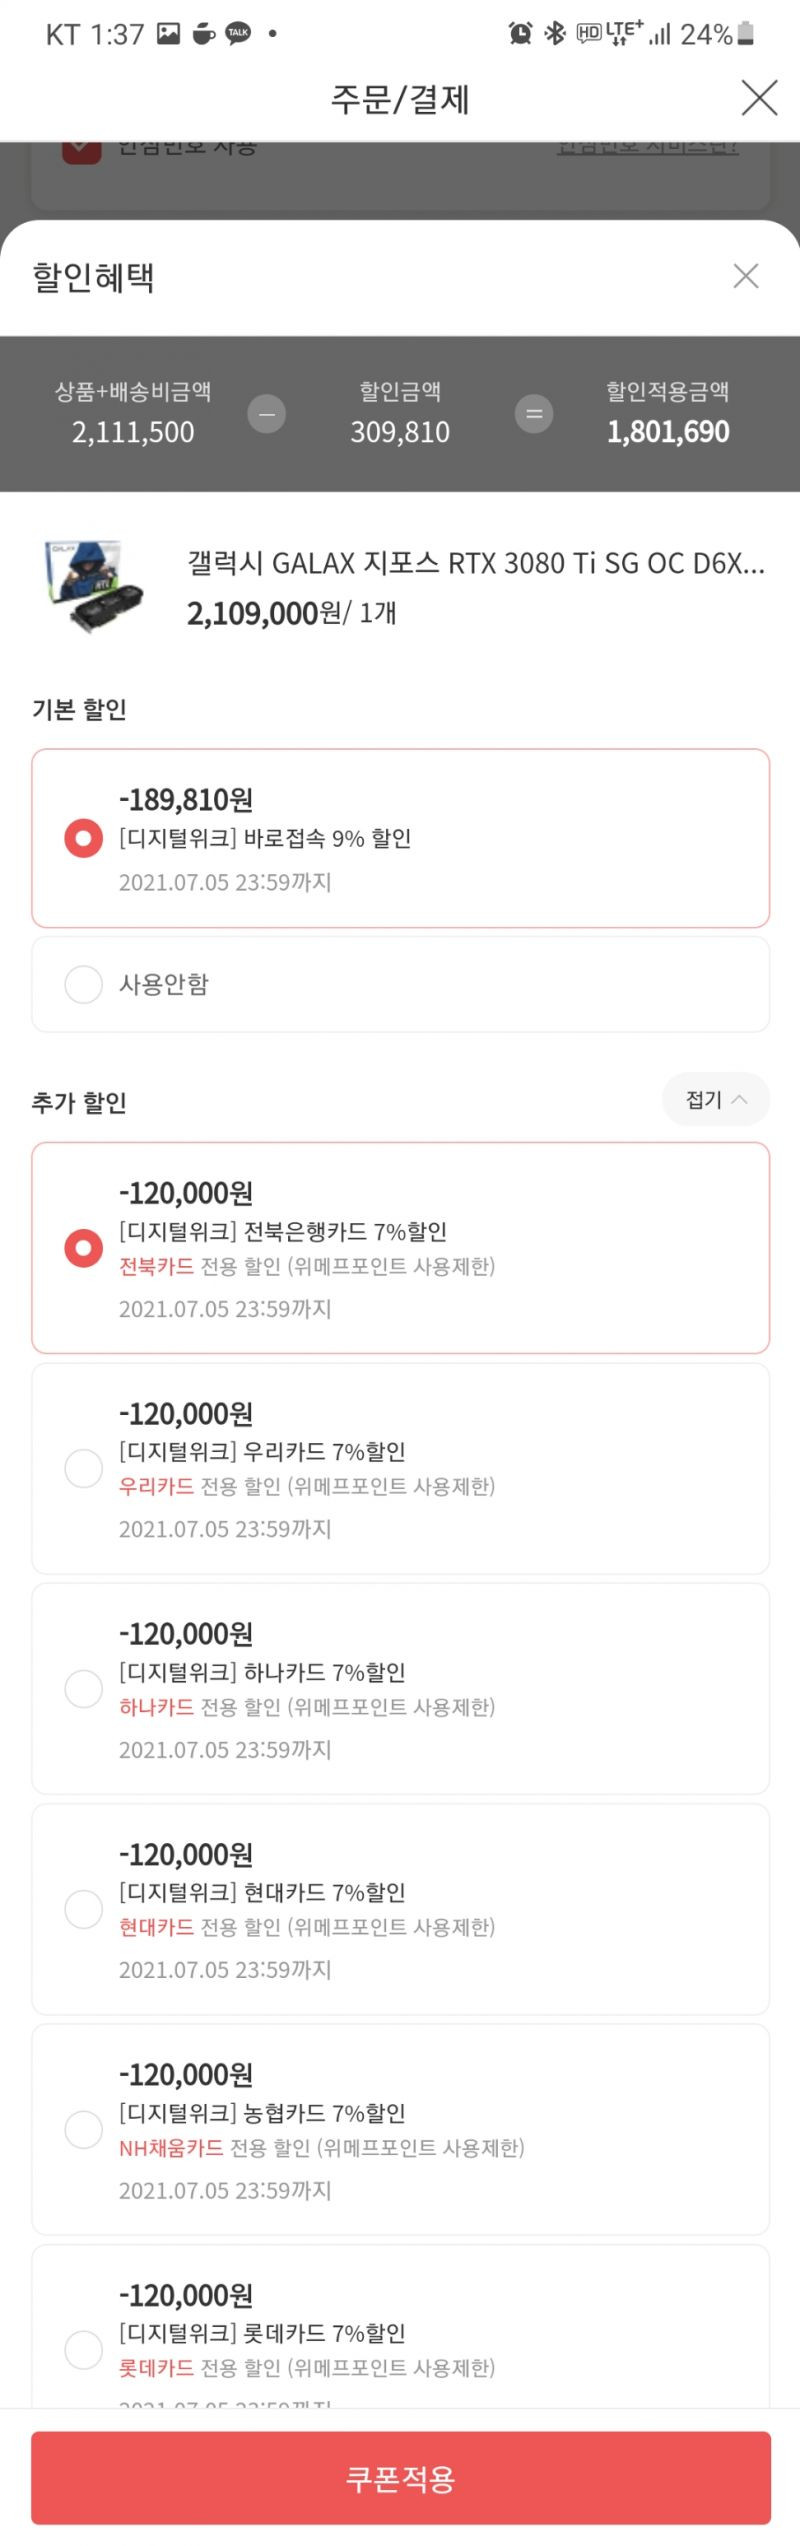Tap the minus icon beside 할인금액

[x=267, y=414]
